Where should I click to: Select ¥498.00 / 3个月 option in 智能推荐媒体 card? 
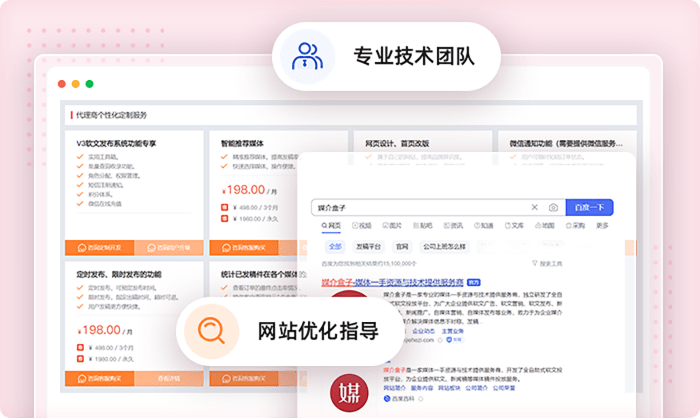[248, 208]
